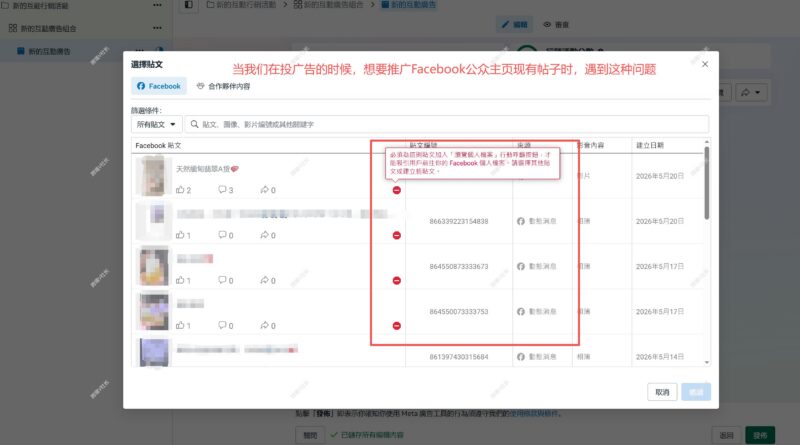Open the more options menu for the ad set row
This screenshot has height=445, width=800.
[157, 28]
